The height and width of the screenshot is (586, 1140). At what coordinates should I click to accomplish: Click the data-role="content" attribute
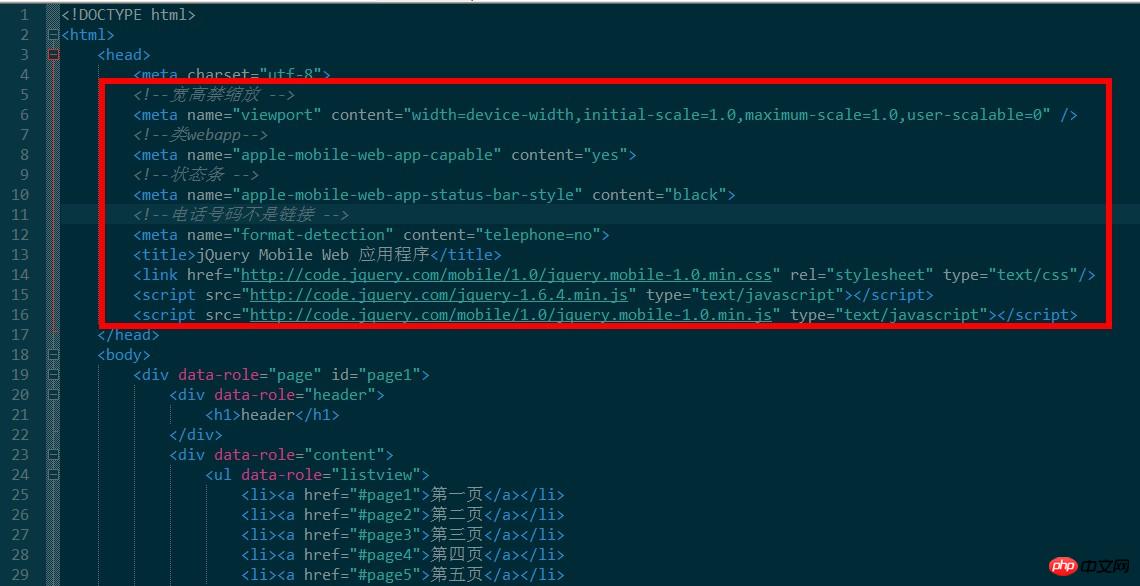coord(300,455)
